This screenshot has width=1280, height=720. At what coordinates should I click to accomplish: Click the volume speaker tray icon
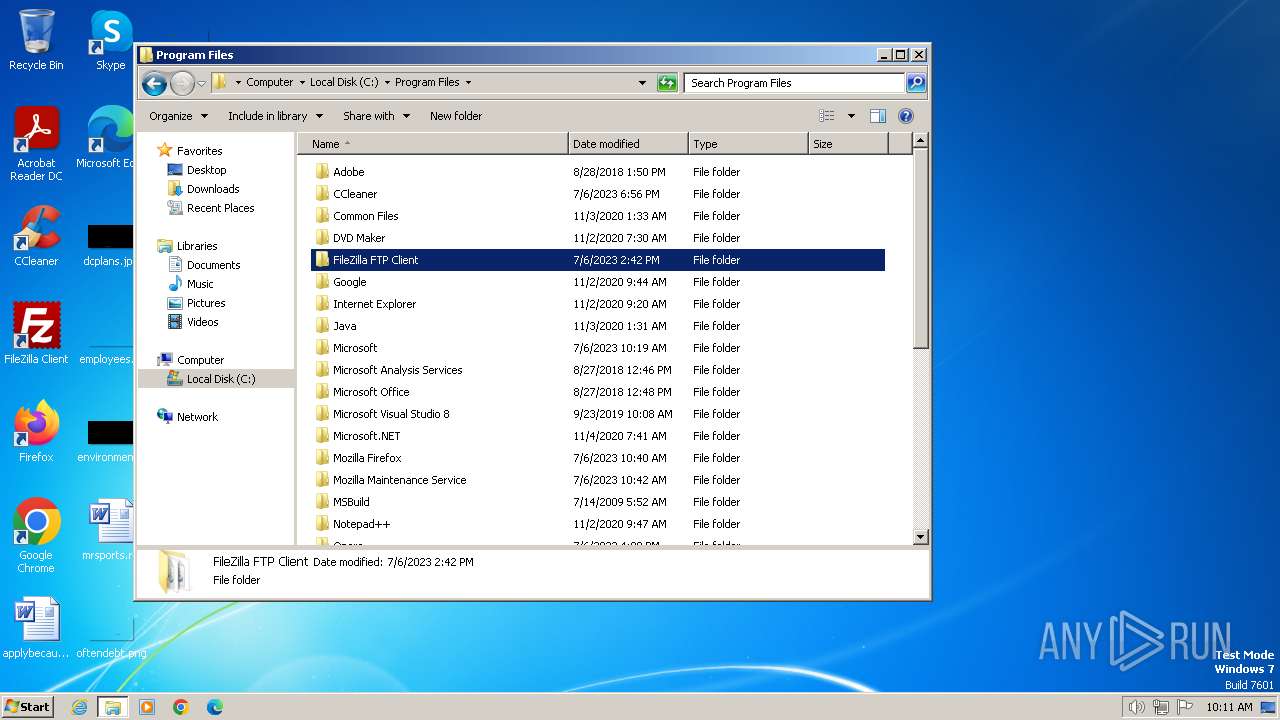(1136, 707)
